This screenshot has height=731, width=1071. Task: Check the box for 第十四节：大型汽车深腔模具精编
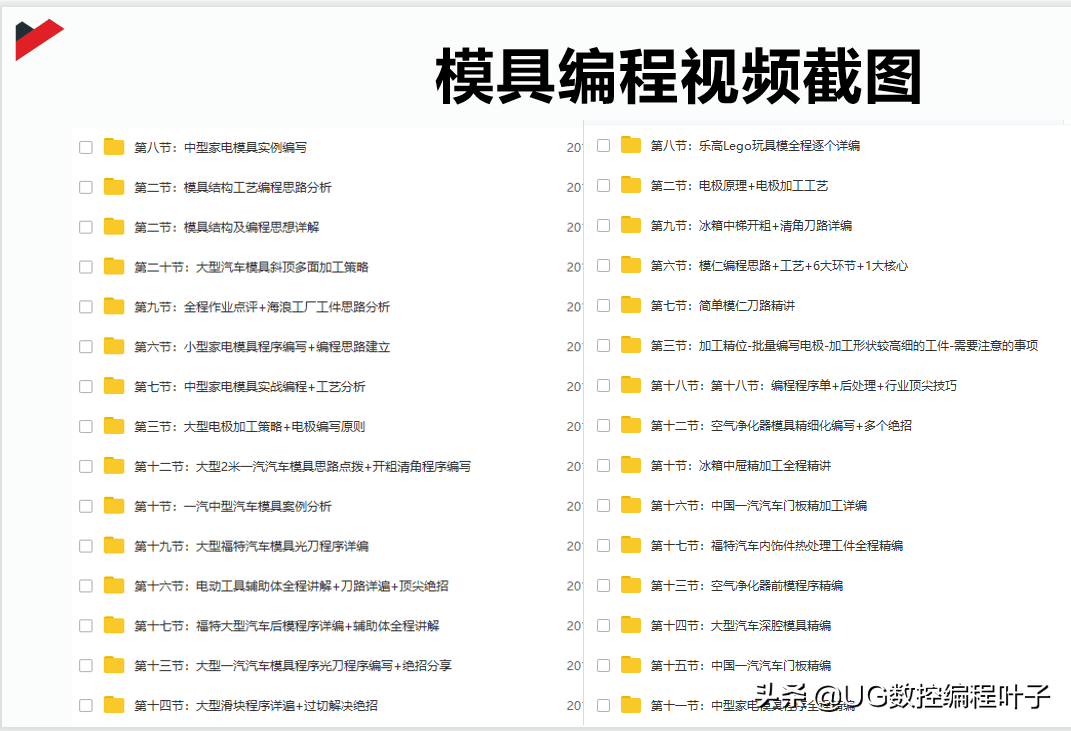click(x=603, y=625)
